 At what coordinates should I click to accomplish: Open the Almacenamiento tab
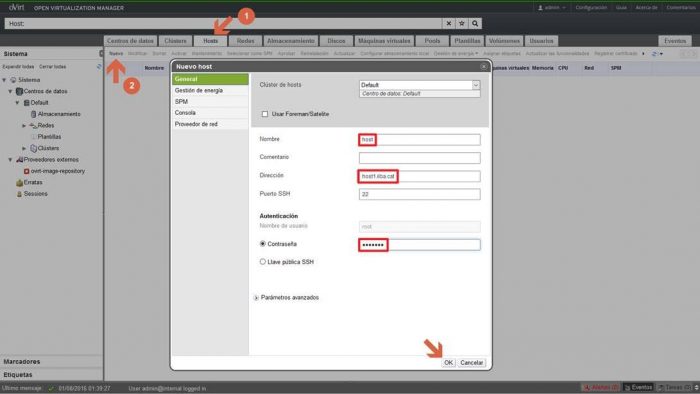pyautogui.click(x=291, y=41)
